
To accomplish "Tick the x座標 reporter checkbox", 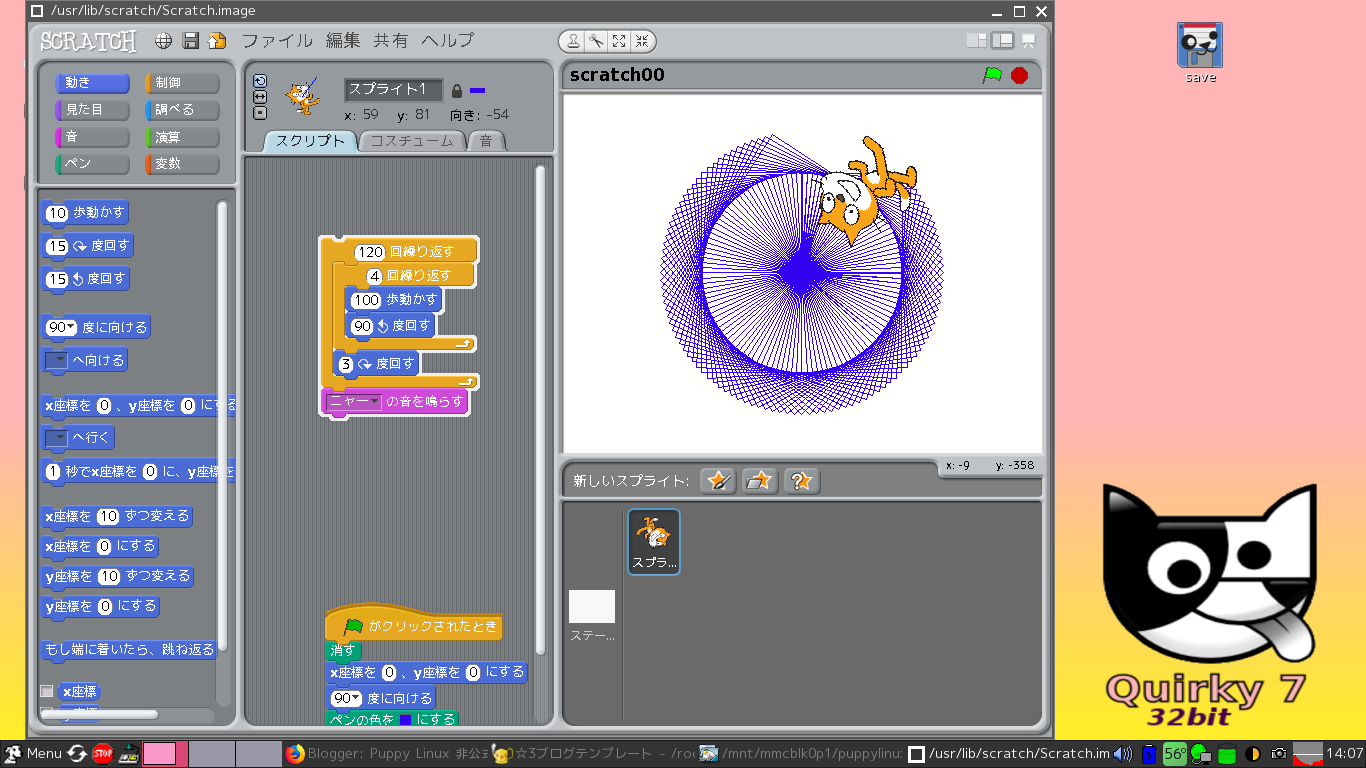I will (46, 691).
